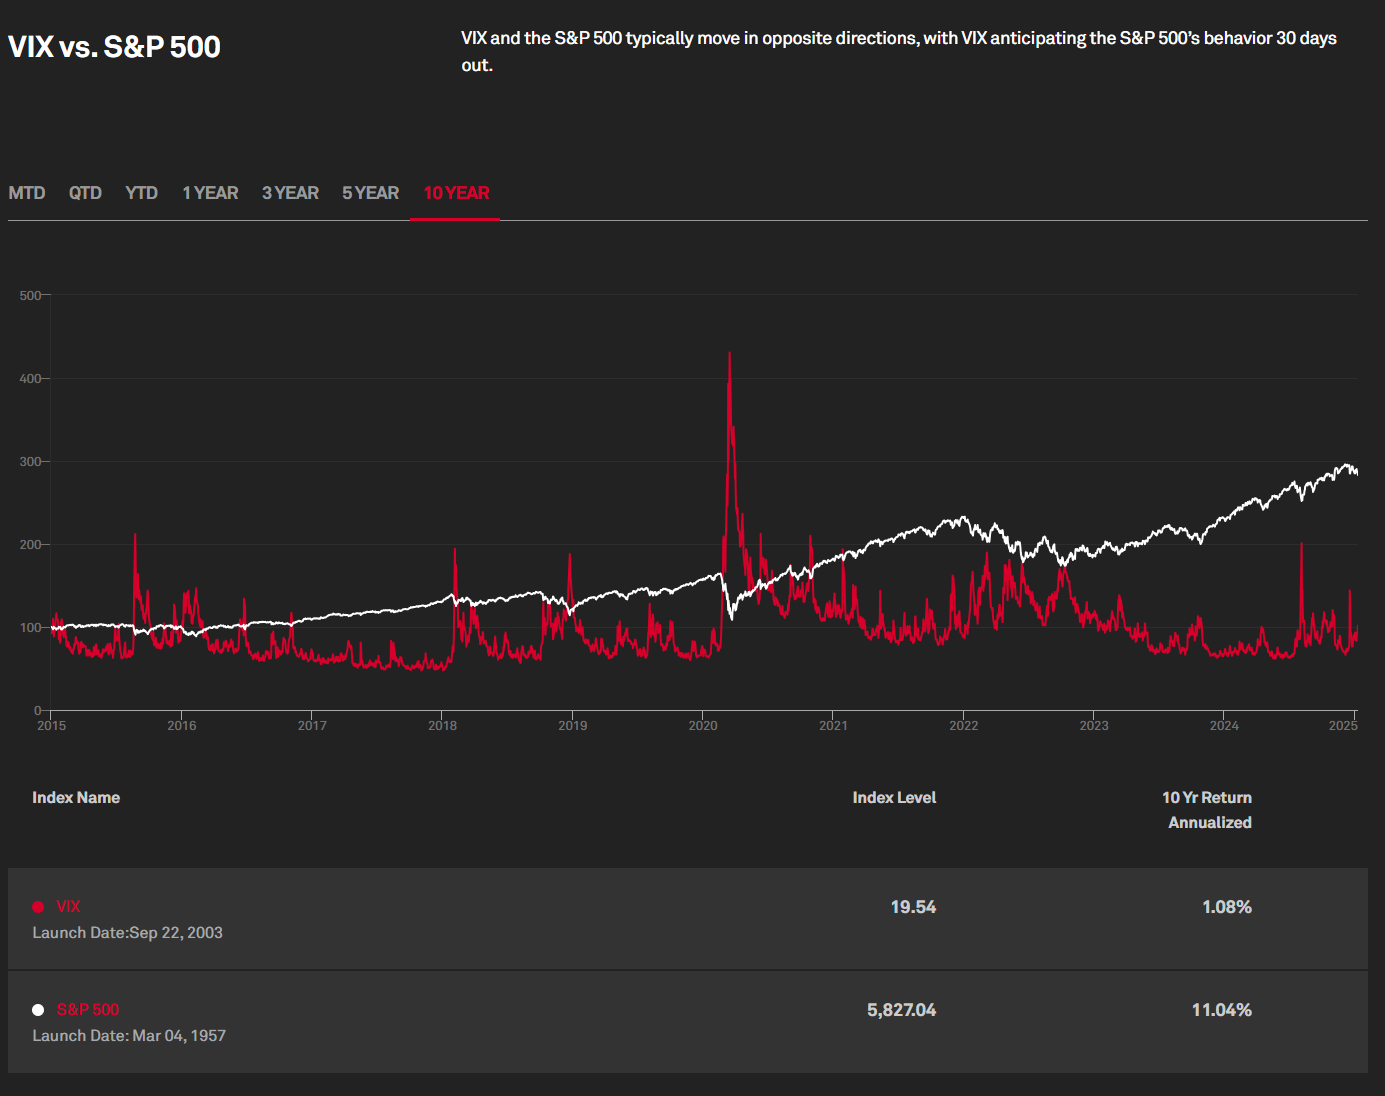Screen dimensions: 1385x1096
Task: Switch chart to 3 YEAR view
Action: click(x=290, y=193)
